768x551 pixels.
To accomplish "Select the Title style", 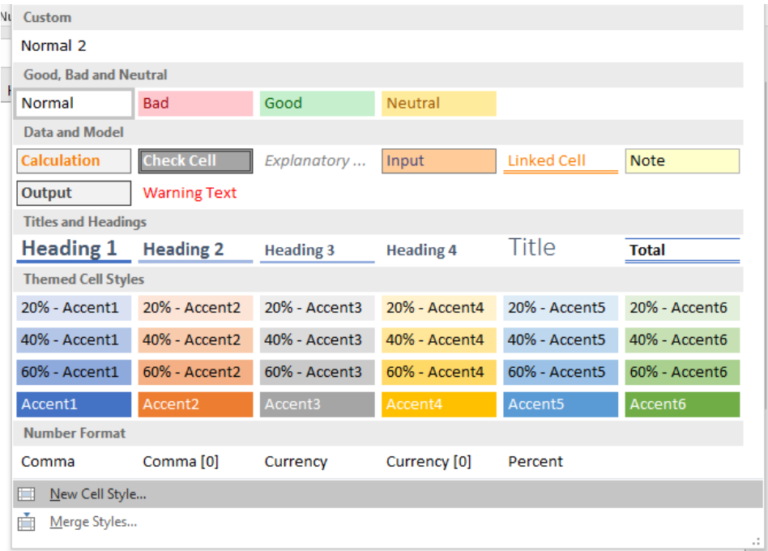I will [x=560, y=248].
